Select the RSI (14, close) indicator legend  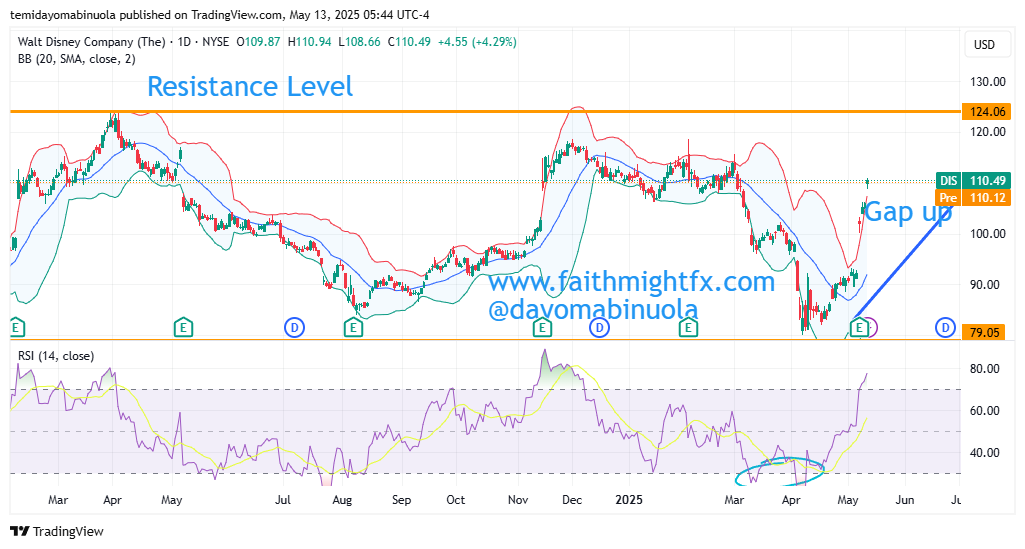[x=56, y=356]
